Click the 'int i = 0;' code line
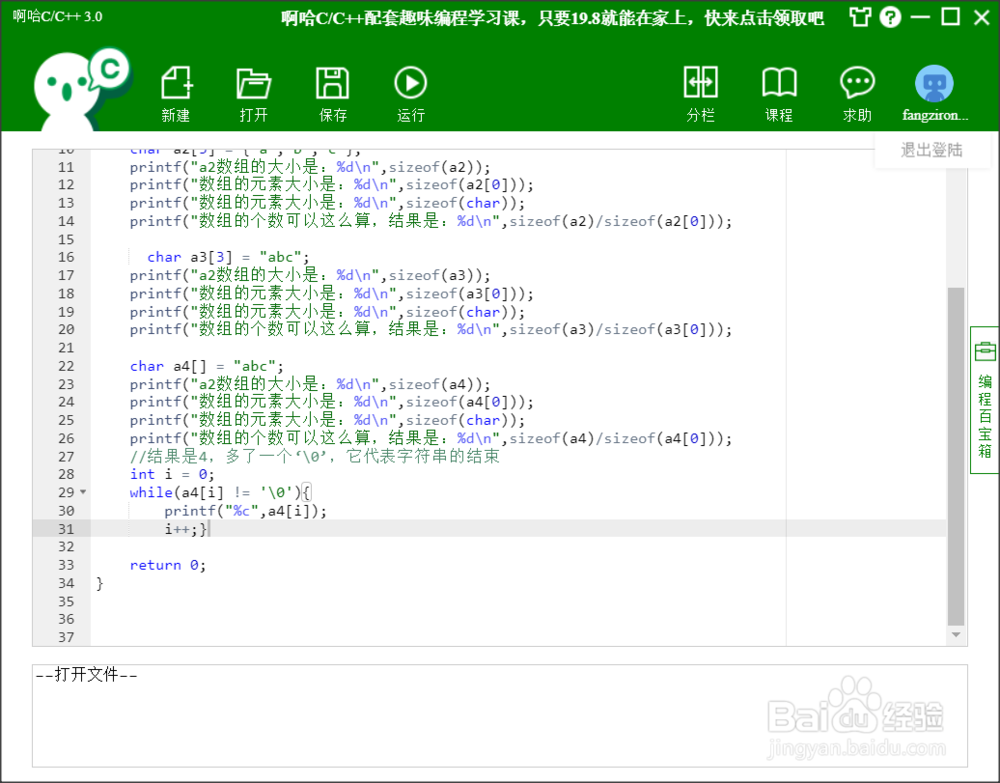Viewport: 1000px width, 783px height. (172, 474)
